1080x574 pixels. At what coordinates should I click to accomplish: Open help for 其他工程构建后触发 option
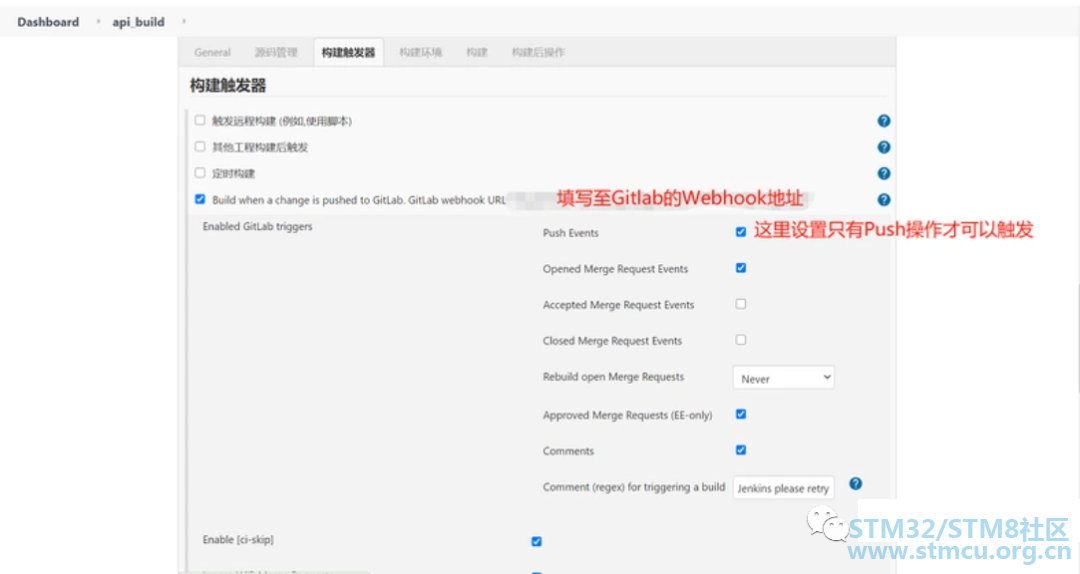(884, 147)
